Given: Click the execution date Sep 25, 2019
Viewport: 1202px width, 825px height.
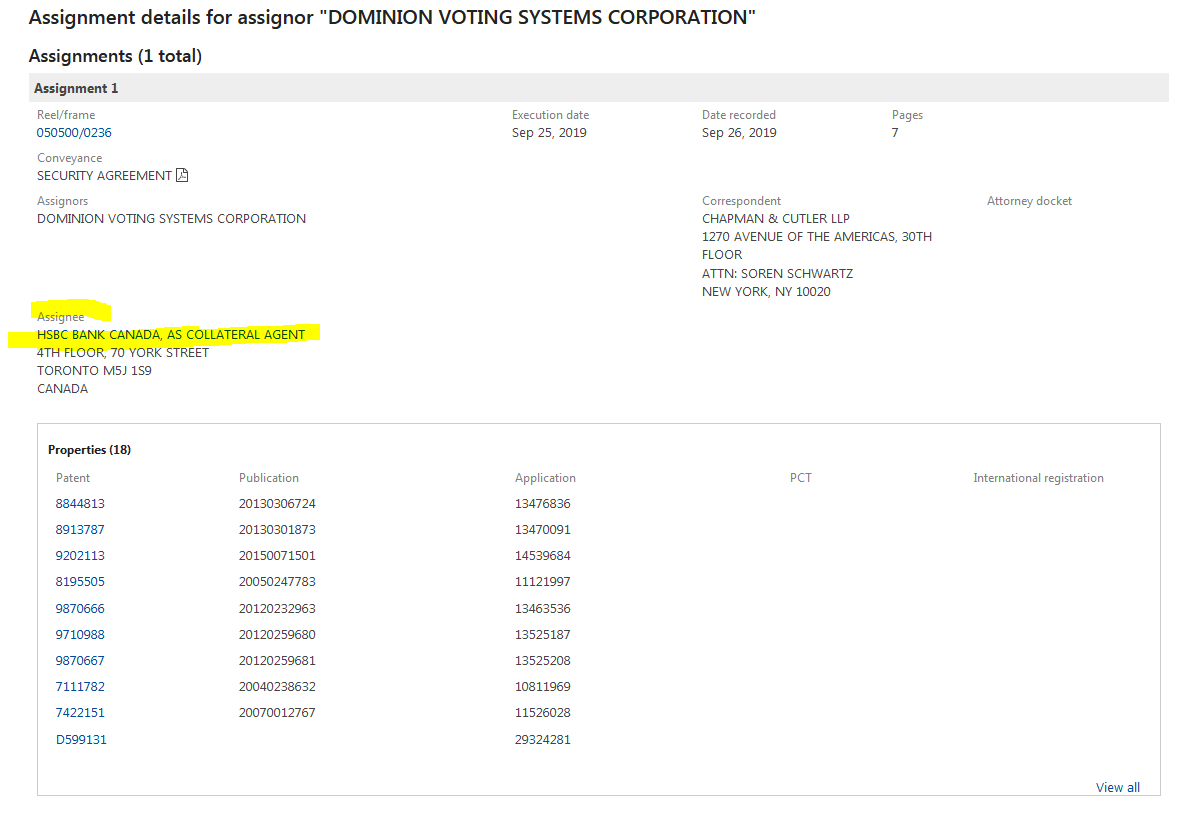Looking at the screenshot, I should pyautogui.click(x=549, y=133).
